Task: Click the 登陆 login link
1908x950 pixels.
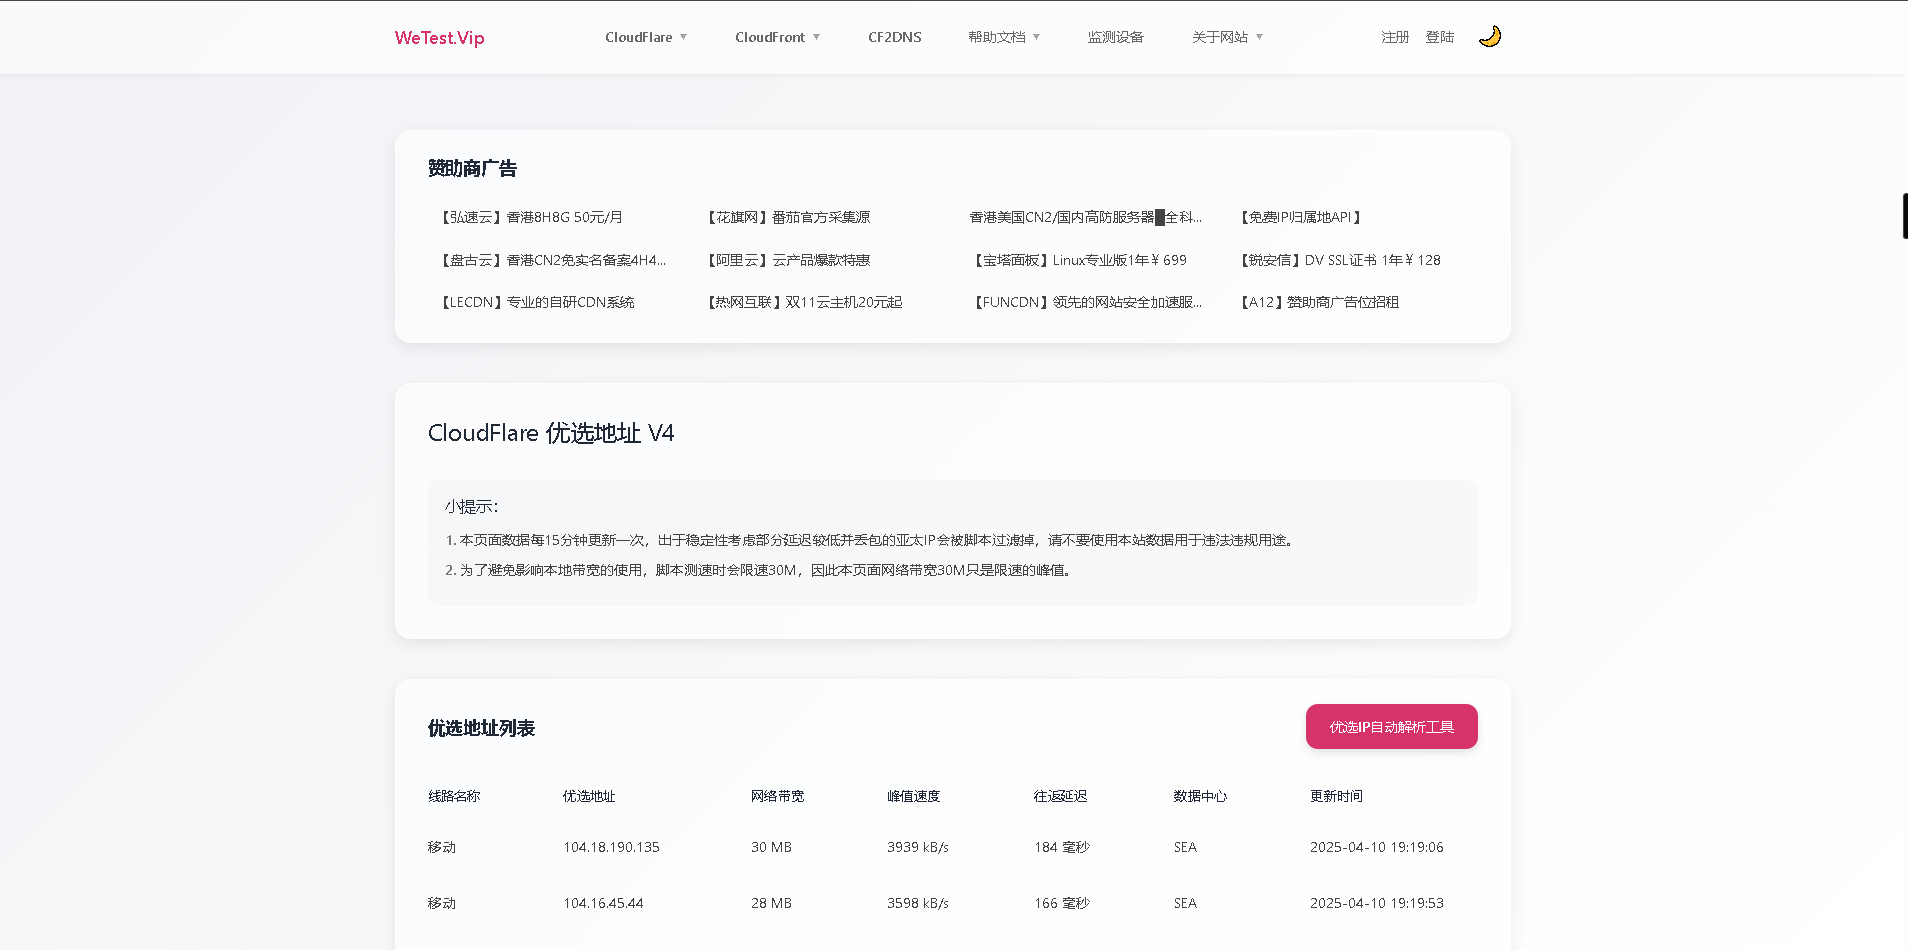Action: point(1440,37)
